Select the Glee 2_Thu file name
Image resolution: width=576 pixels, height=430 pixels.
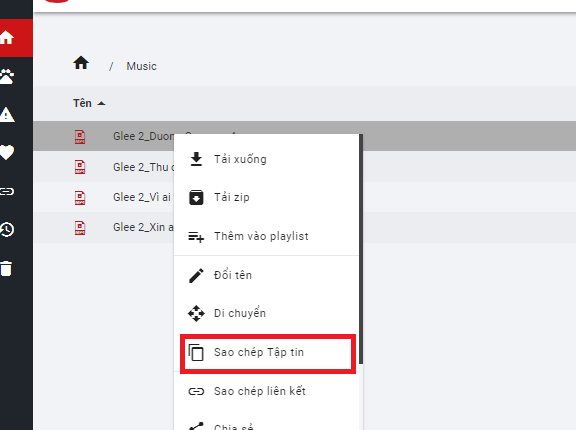point(143,167)
